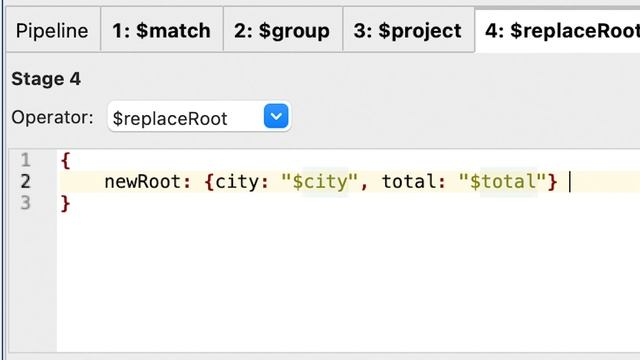The width and height of the screenshot is (640, 360).
Task: Open the Operator dropdown showing $replaceRoot
Action: (199, 117)
